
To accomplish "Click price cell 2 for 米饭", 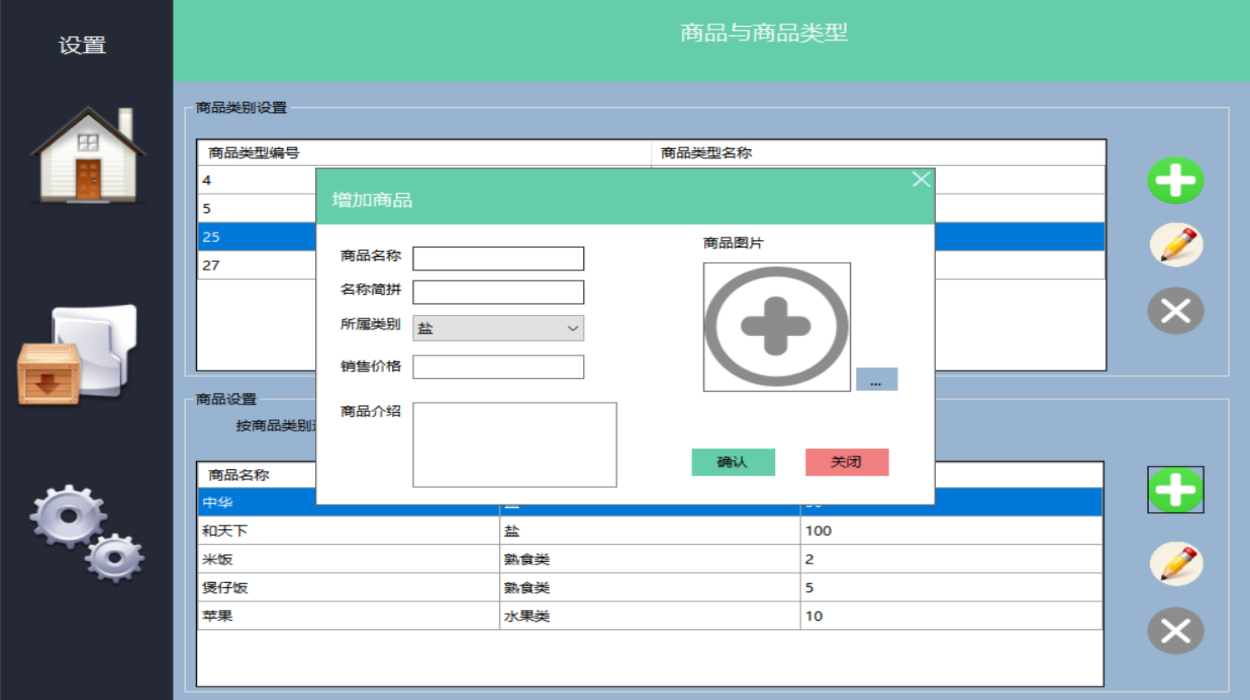I will pos(952,559).
